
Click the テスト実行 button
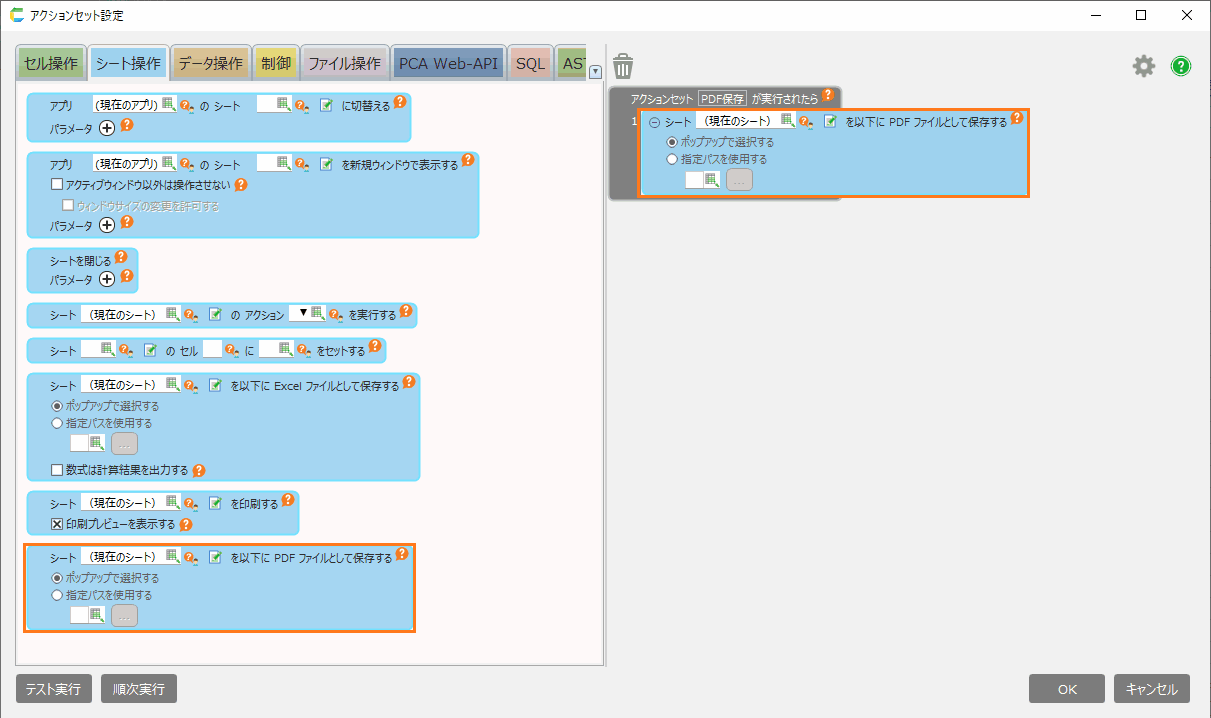point(54,689)
